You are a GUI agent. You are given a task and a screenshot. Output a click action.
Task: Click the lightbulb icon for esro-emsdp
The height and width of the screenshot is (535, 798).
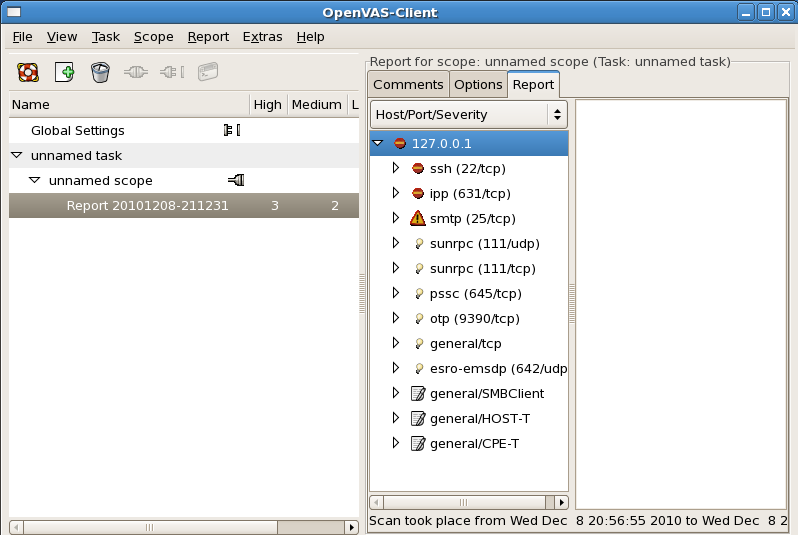(x=419, y=369)
